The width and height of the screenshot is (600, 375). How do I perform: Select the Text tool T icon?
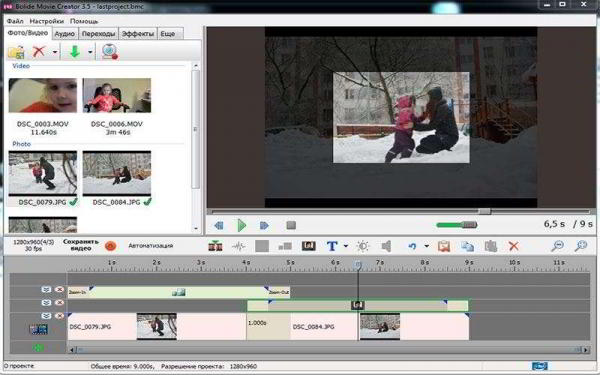[332, 246]
